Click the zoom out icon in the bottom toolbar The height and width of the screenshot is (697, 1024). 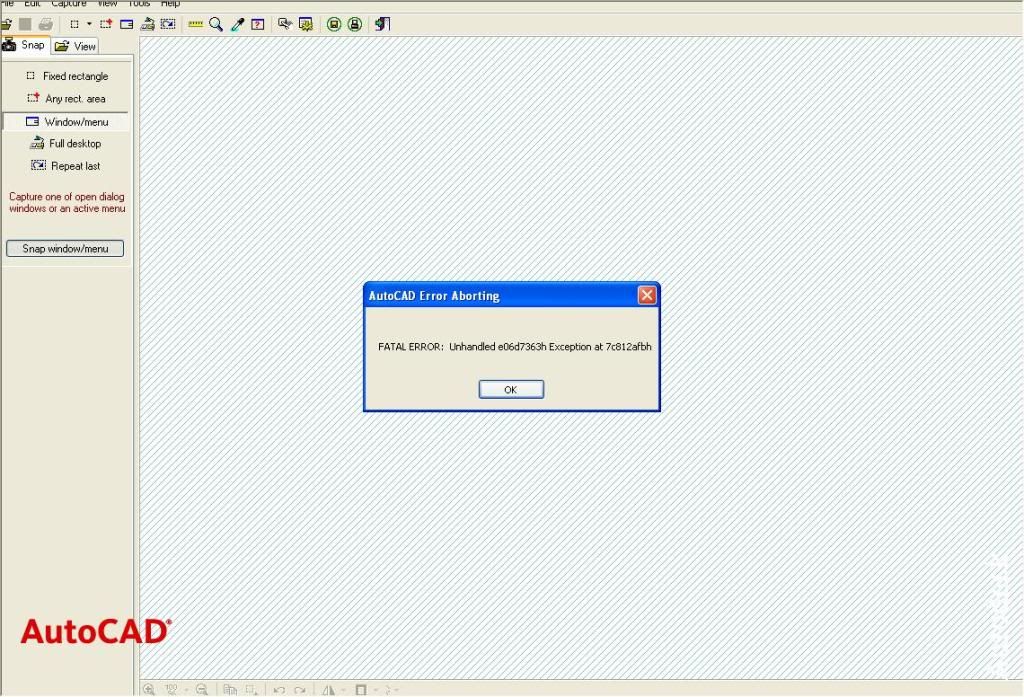[202, 690]
